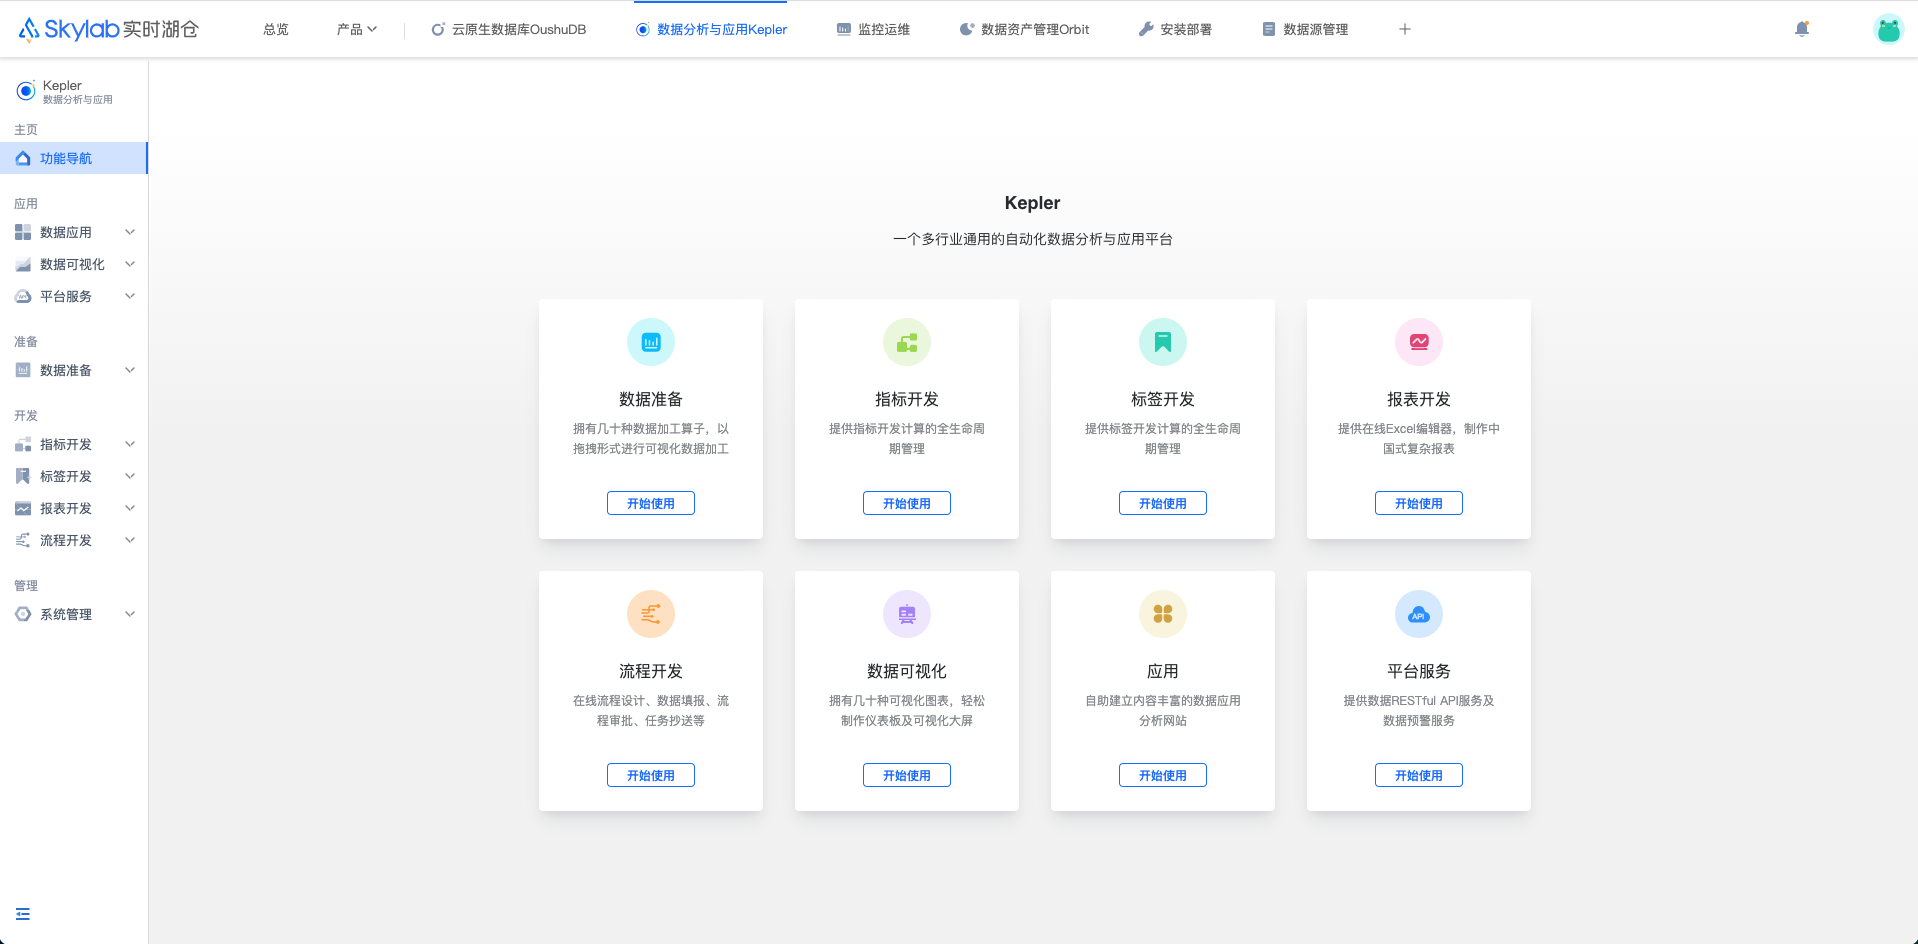Click 开始使用 on the 指标开发 card

907,503
